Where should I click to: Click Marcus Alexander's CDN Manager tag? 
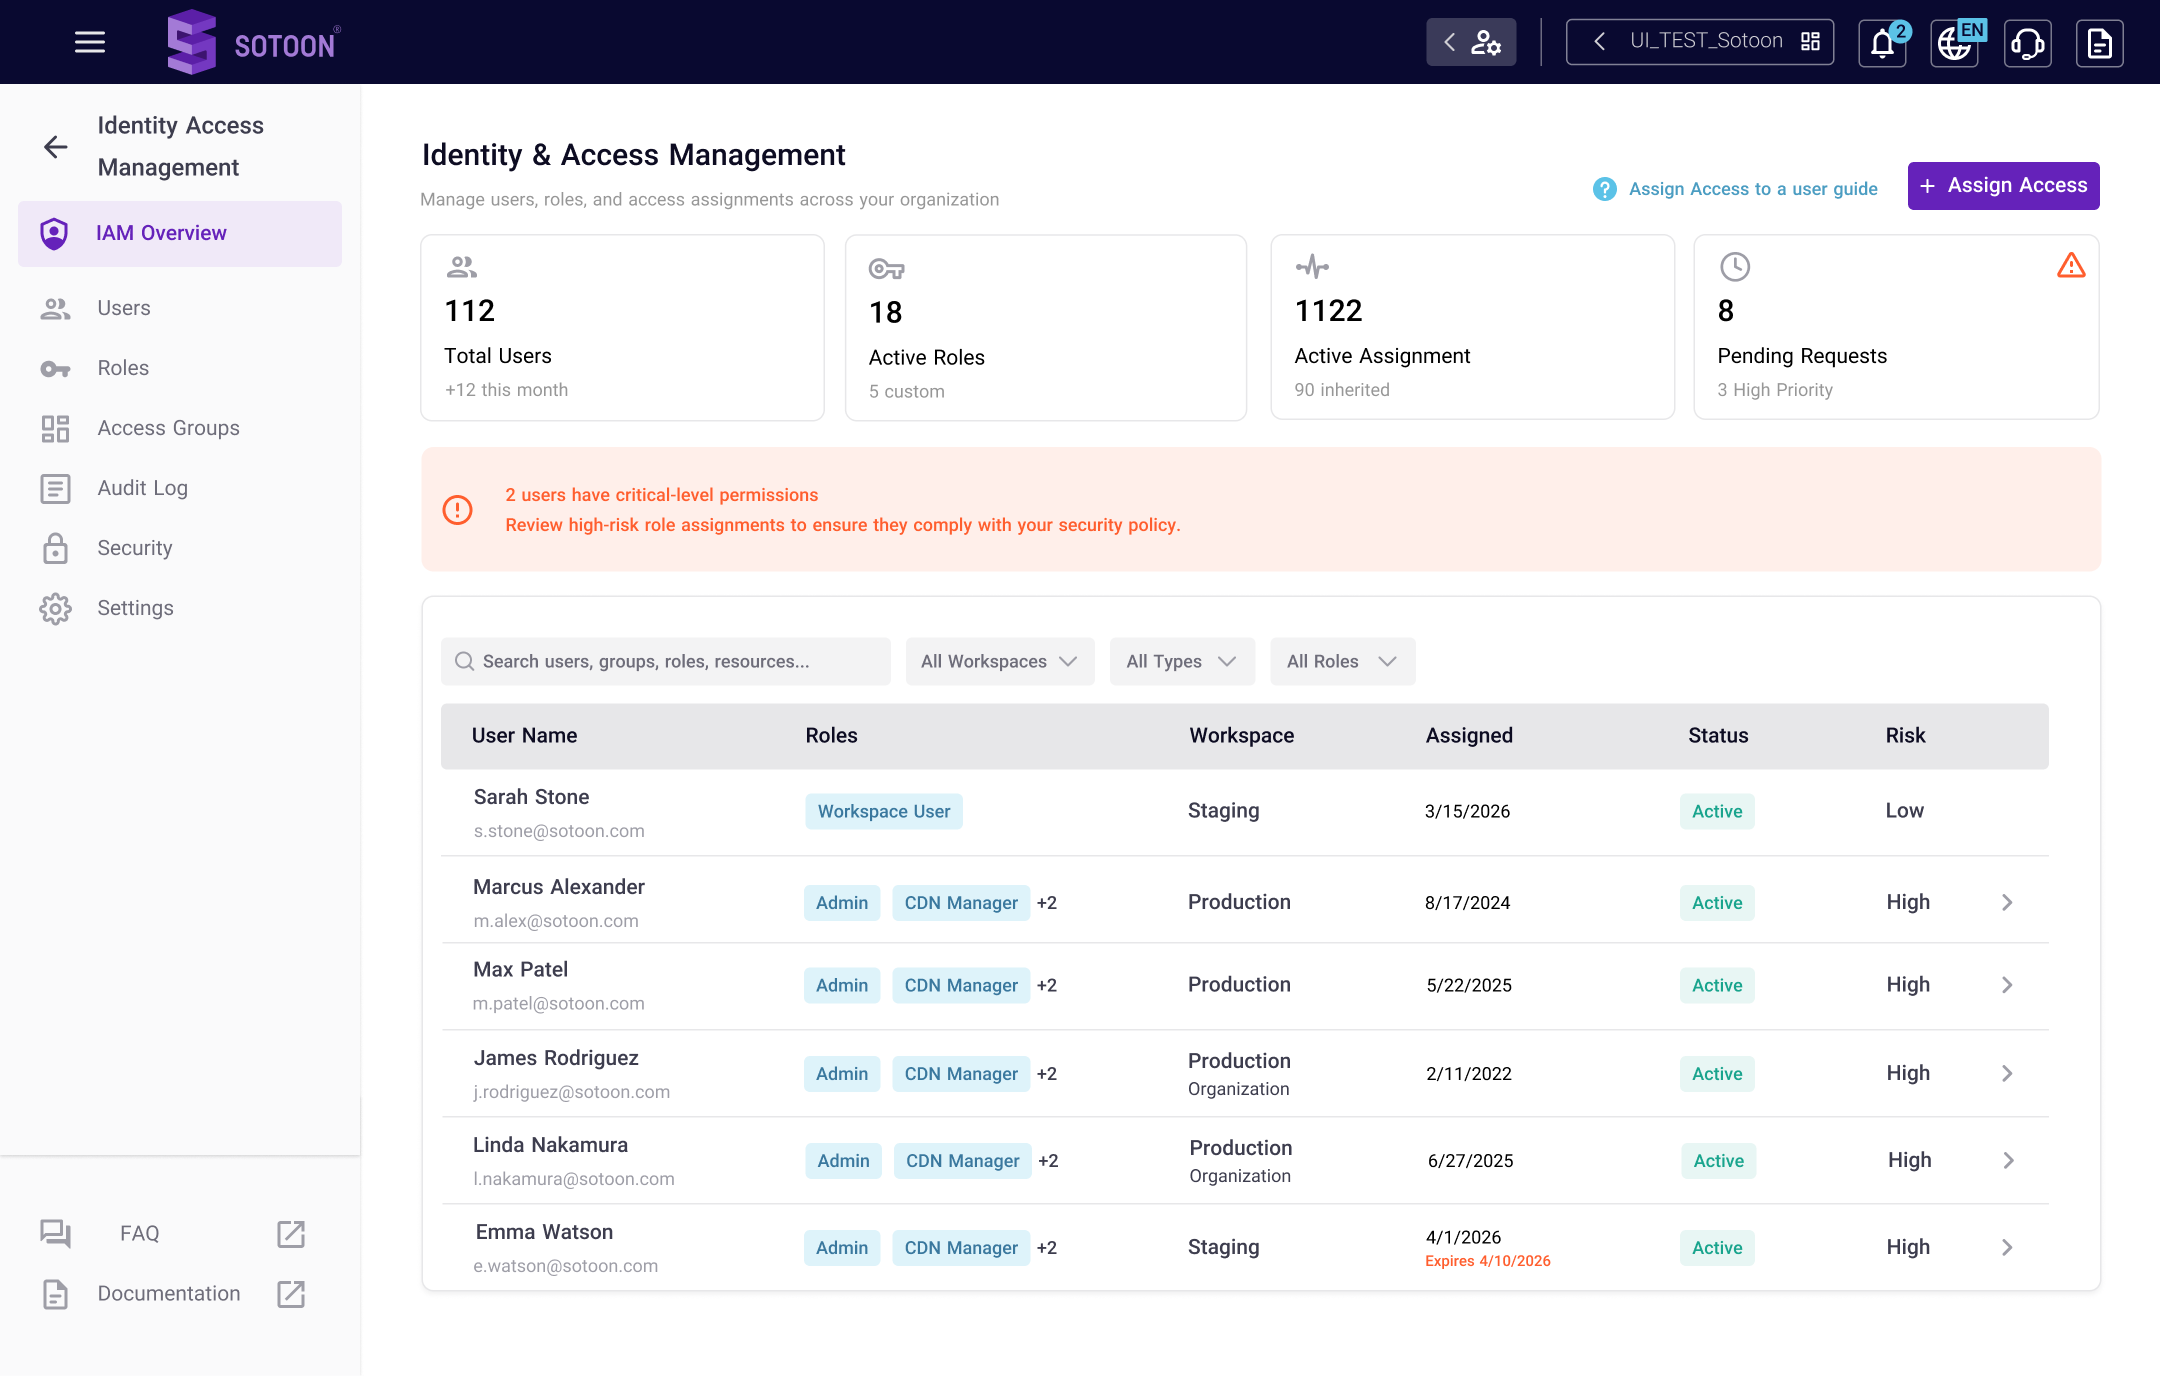[x=961, y=903]
